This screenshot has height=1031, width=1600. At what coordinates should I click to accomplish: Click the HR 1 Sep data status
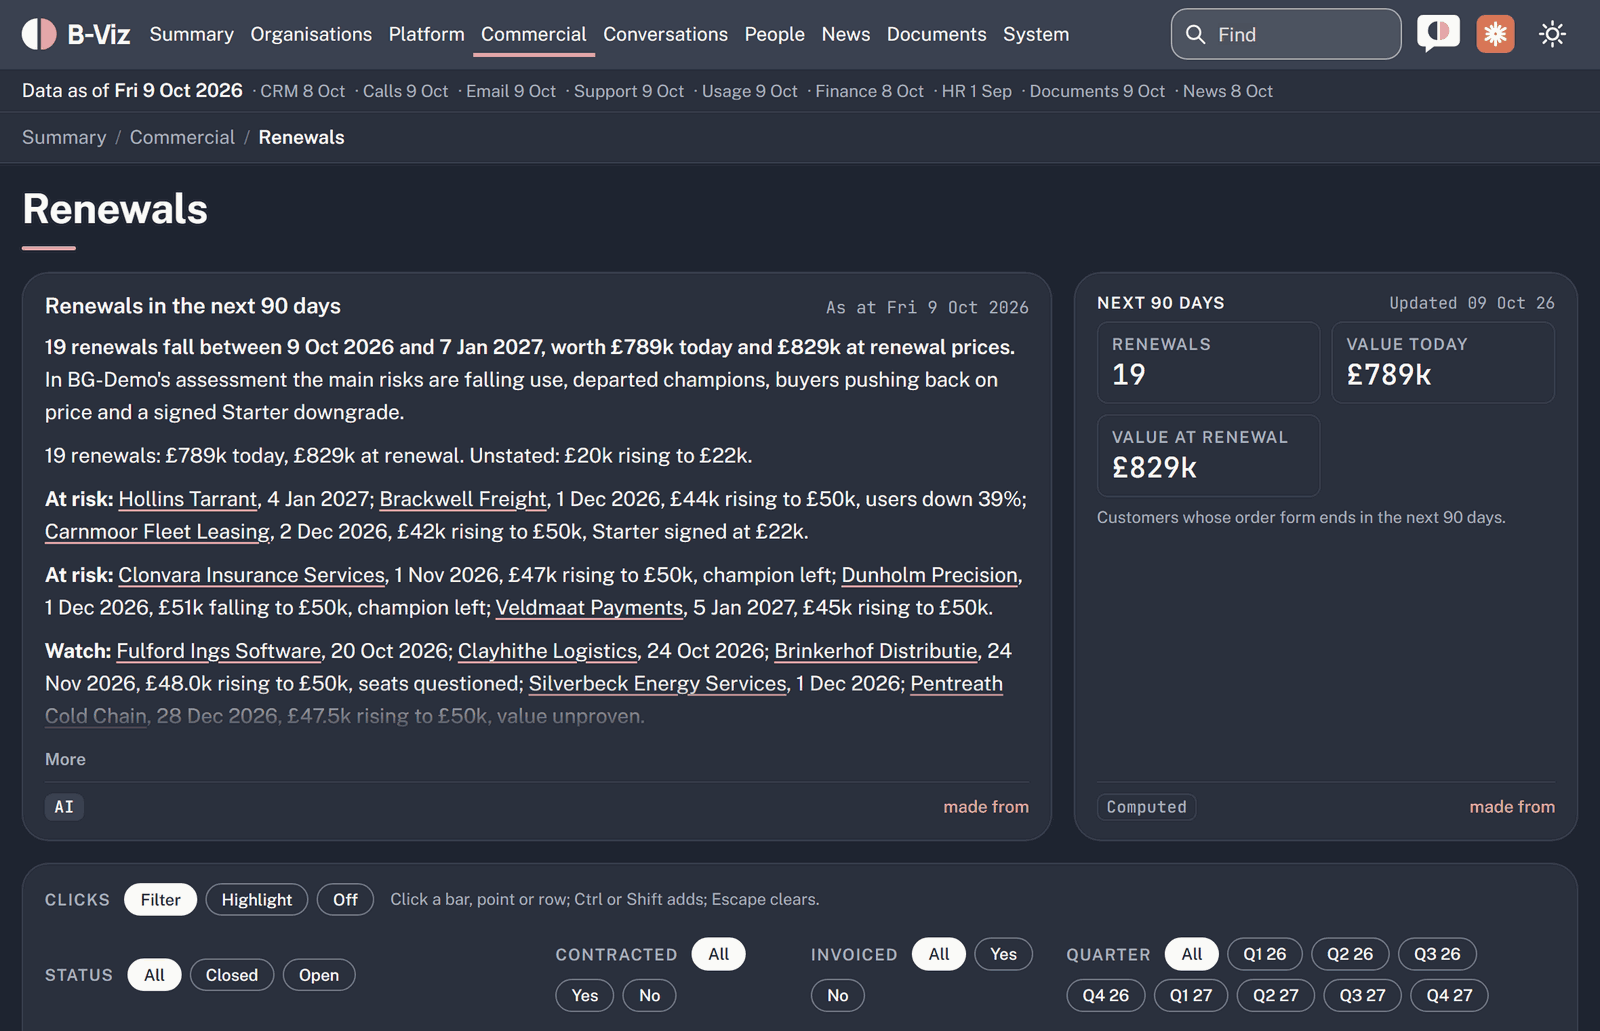coord(977,91)
